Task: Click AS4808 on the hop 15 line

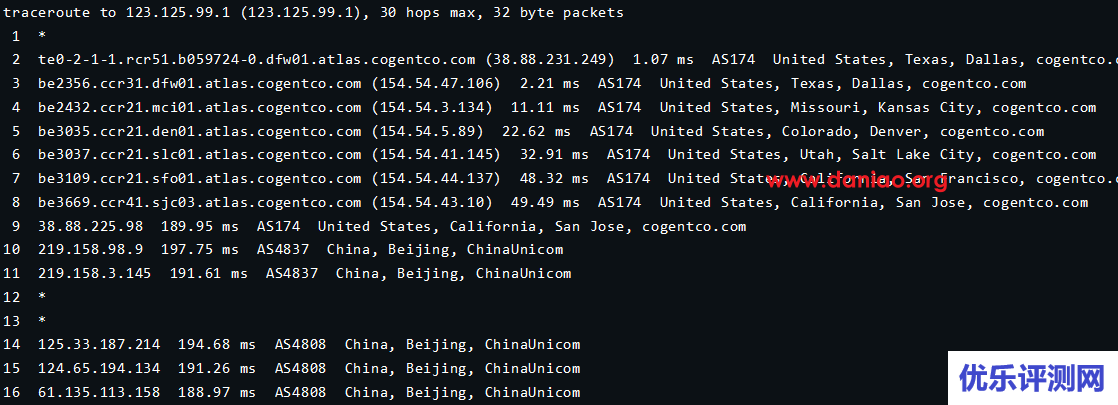Action: tap(300, 369)
